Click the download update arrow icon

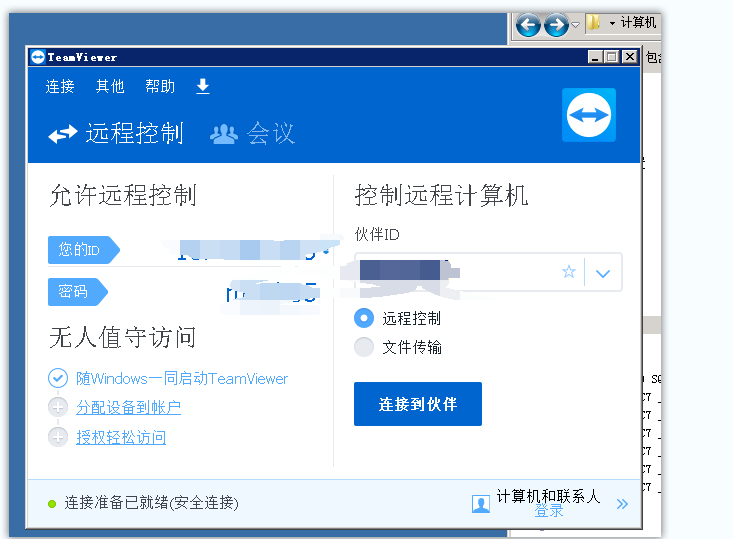[x=202, y=86]
